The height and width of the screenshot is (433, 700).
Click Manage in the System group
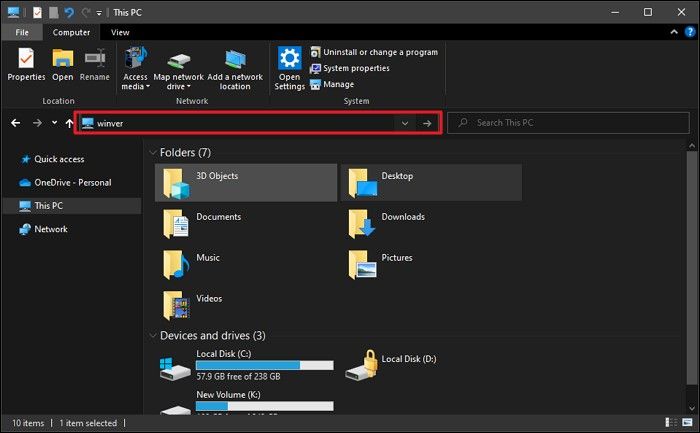[332, 84]
